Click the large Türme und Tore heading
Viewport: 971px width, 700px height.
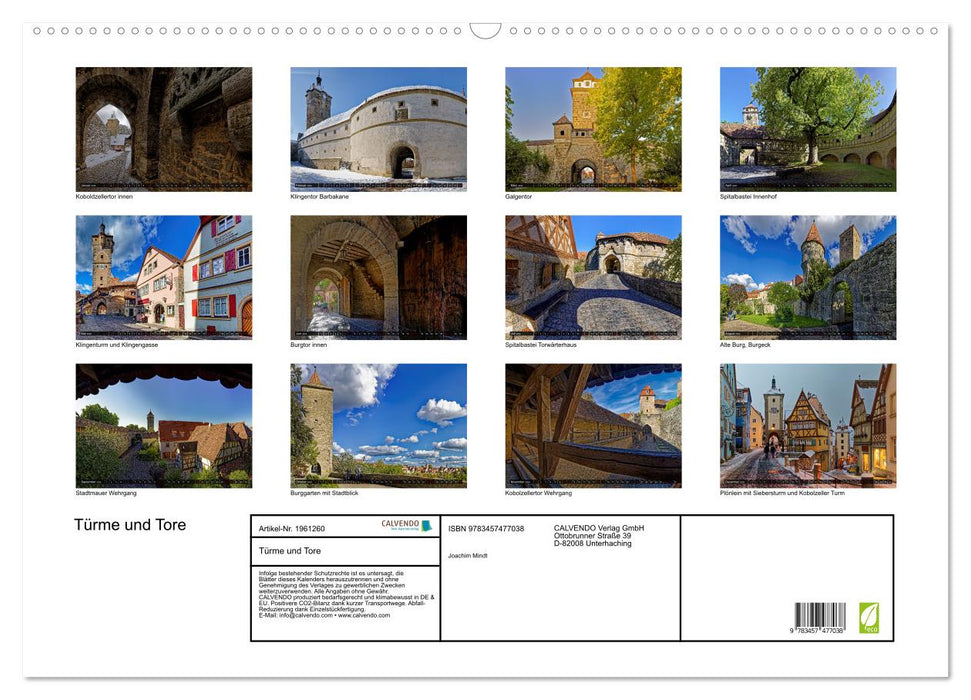[x=130, y=525]
